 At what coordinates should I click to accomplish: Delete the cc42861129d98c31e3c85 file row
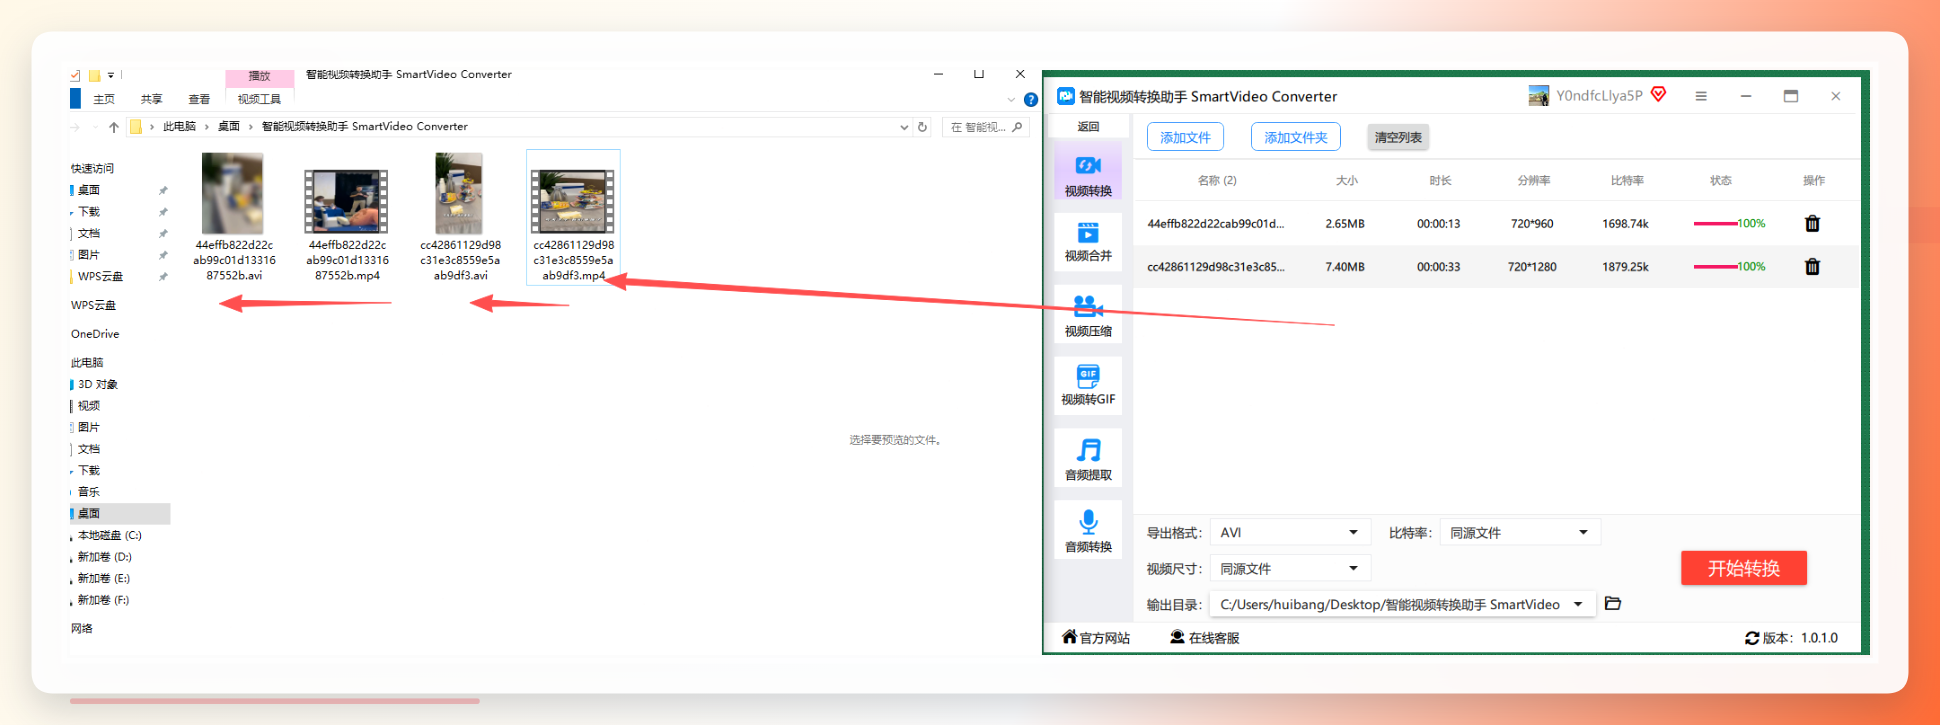pyautogui.click(x=1812, y=267)
